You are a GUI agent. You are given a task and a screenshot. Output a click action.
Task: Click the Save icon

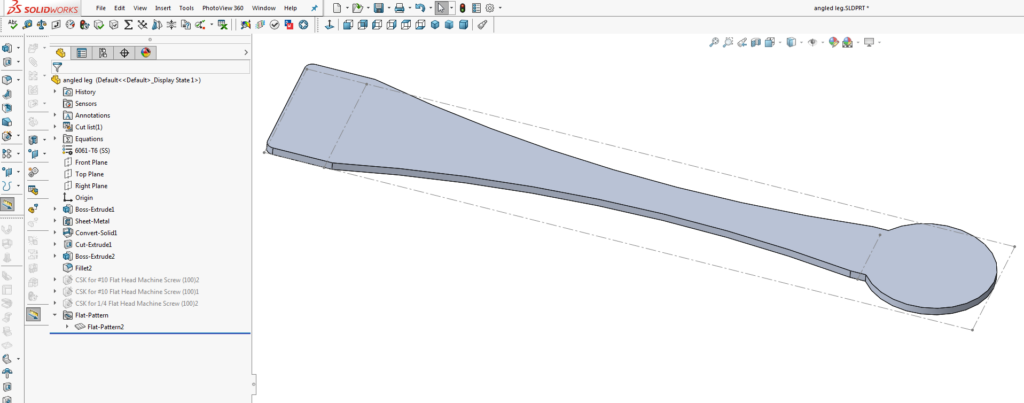tap(378, 8)
